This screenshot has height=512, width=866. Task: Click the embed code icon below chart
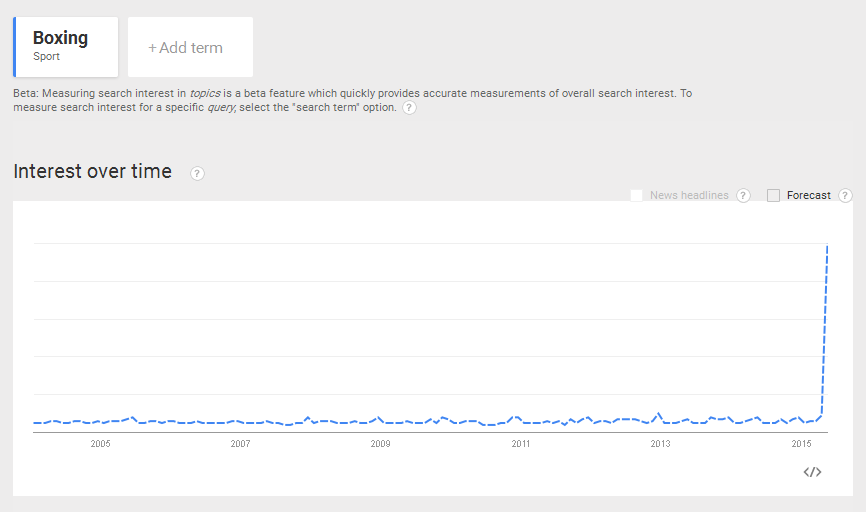pos(812,472)
